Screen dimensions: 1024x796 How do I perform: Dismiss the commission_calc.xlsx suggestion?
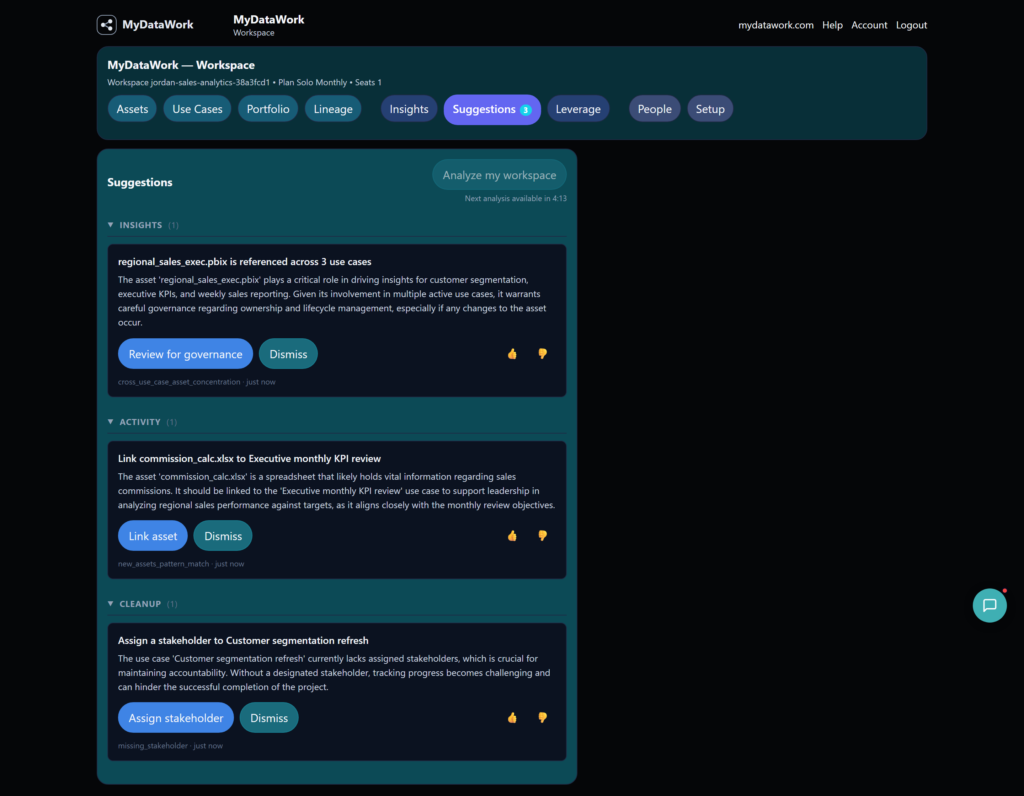coord(223,536)
